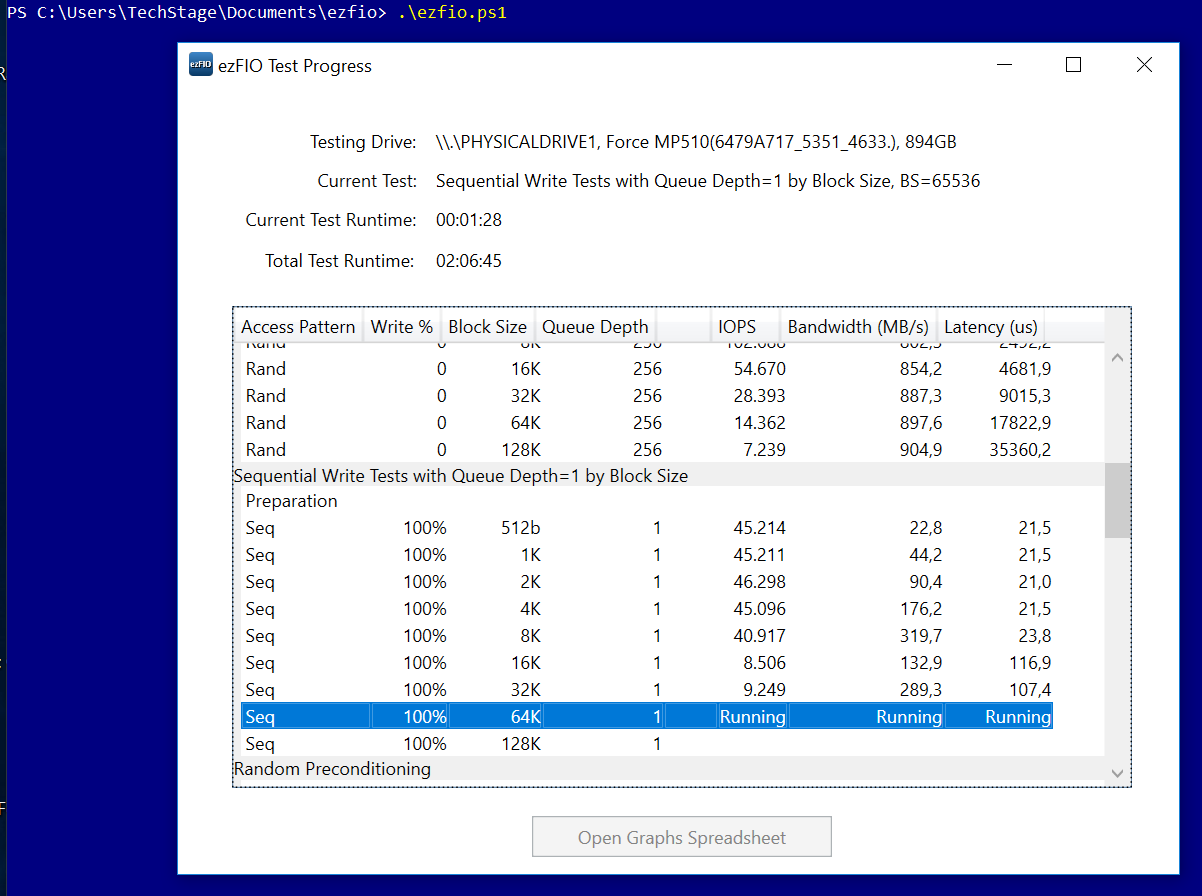Minimize the ezFIO Test Progress window
1202x896 pixels.
(x=1003, y=65)
